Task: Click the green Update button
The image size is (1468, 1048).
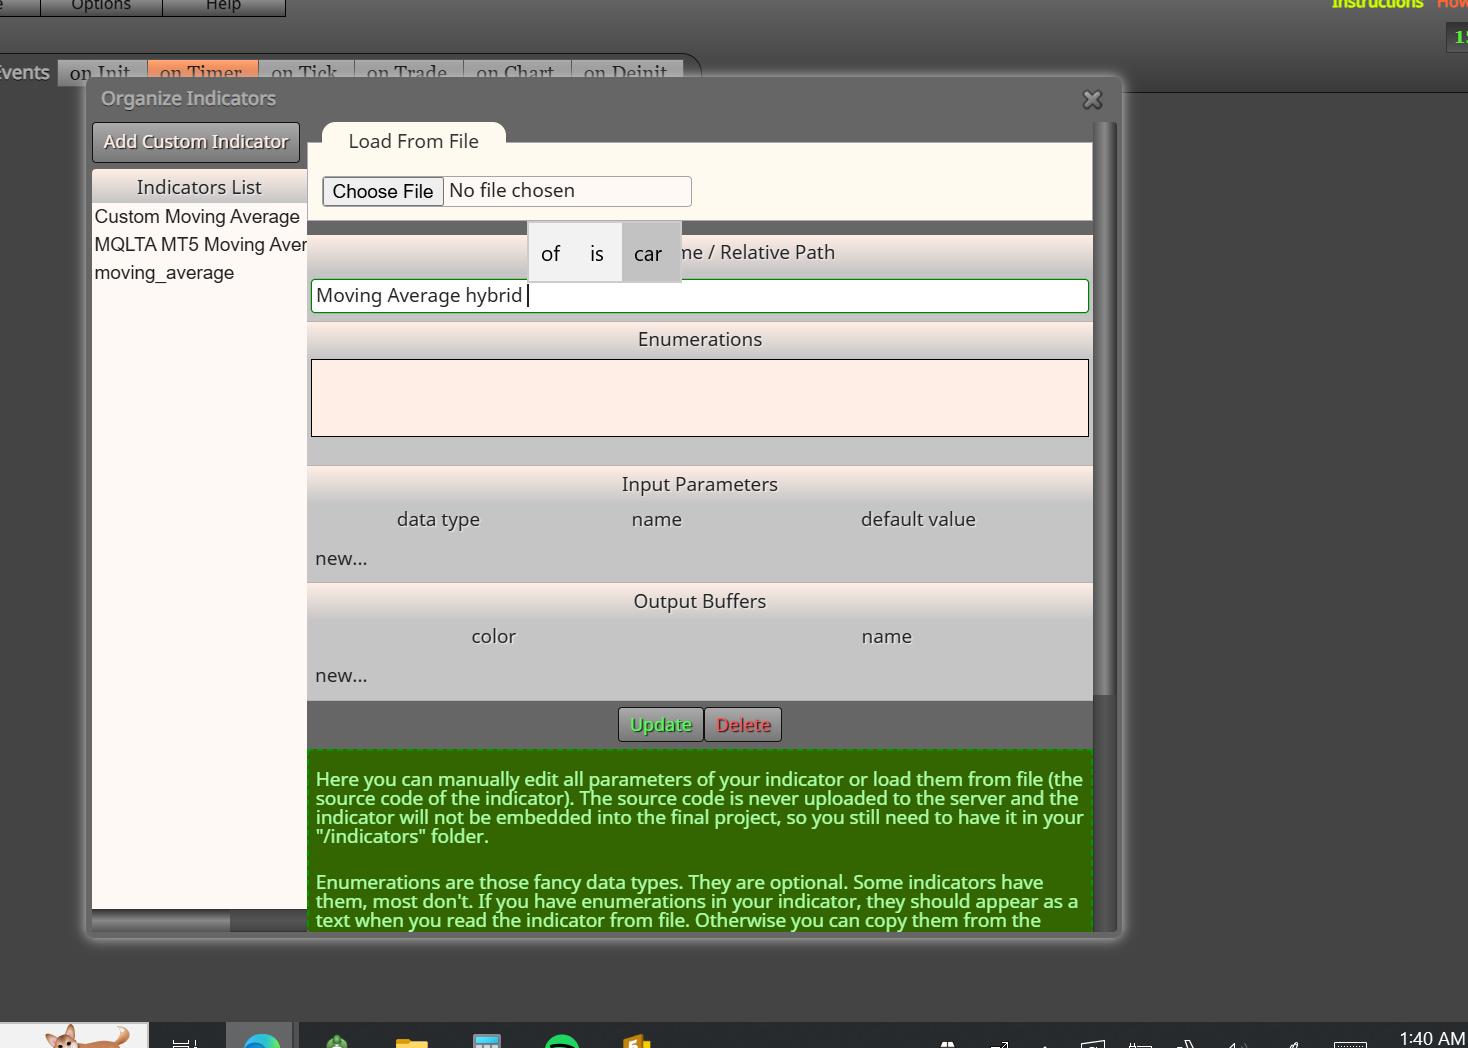Action: tap(661, 725)
